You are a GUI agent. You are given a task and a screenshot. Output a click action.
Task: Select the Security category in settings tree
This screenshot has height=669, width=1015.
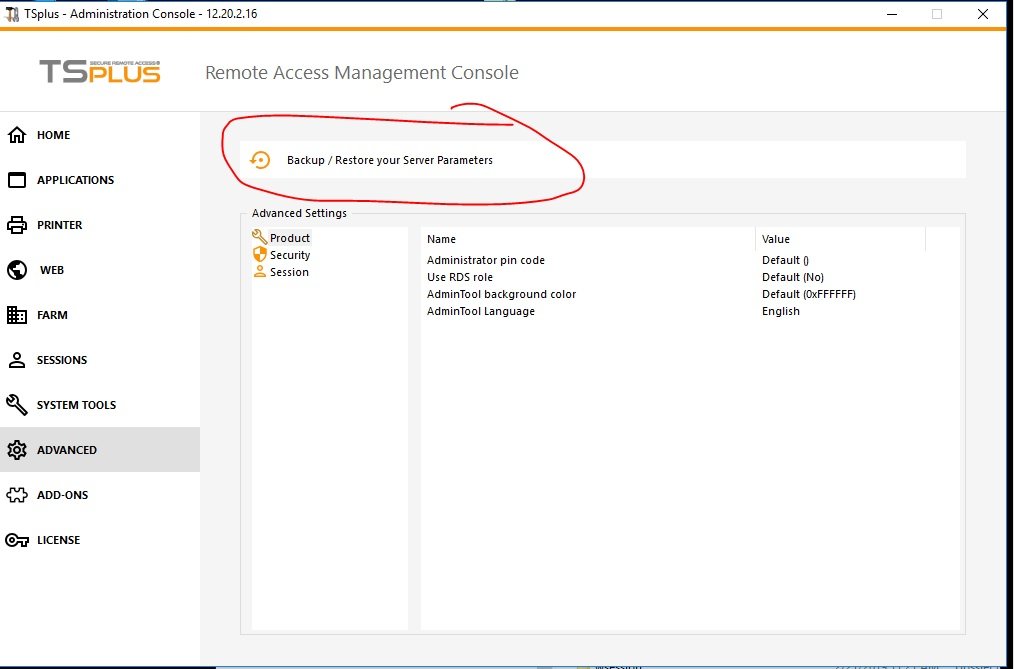coord(290,255)
